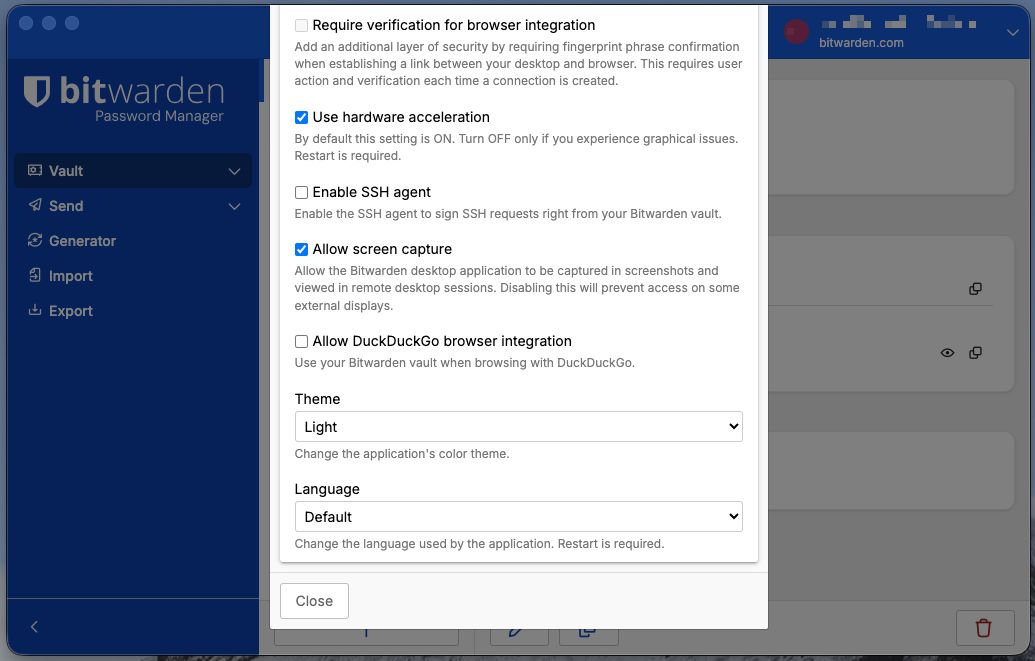1035x661 pixels.
Task: Close the settings dialog
Action: [x=314, y=601]
